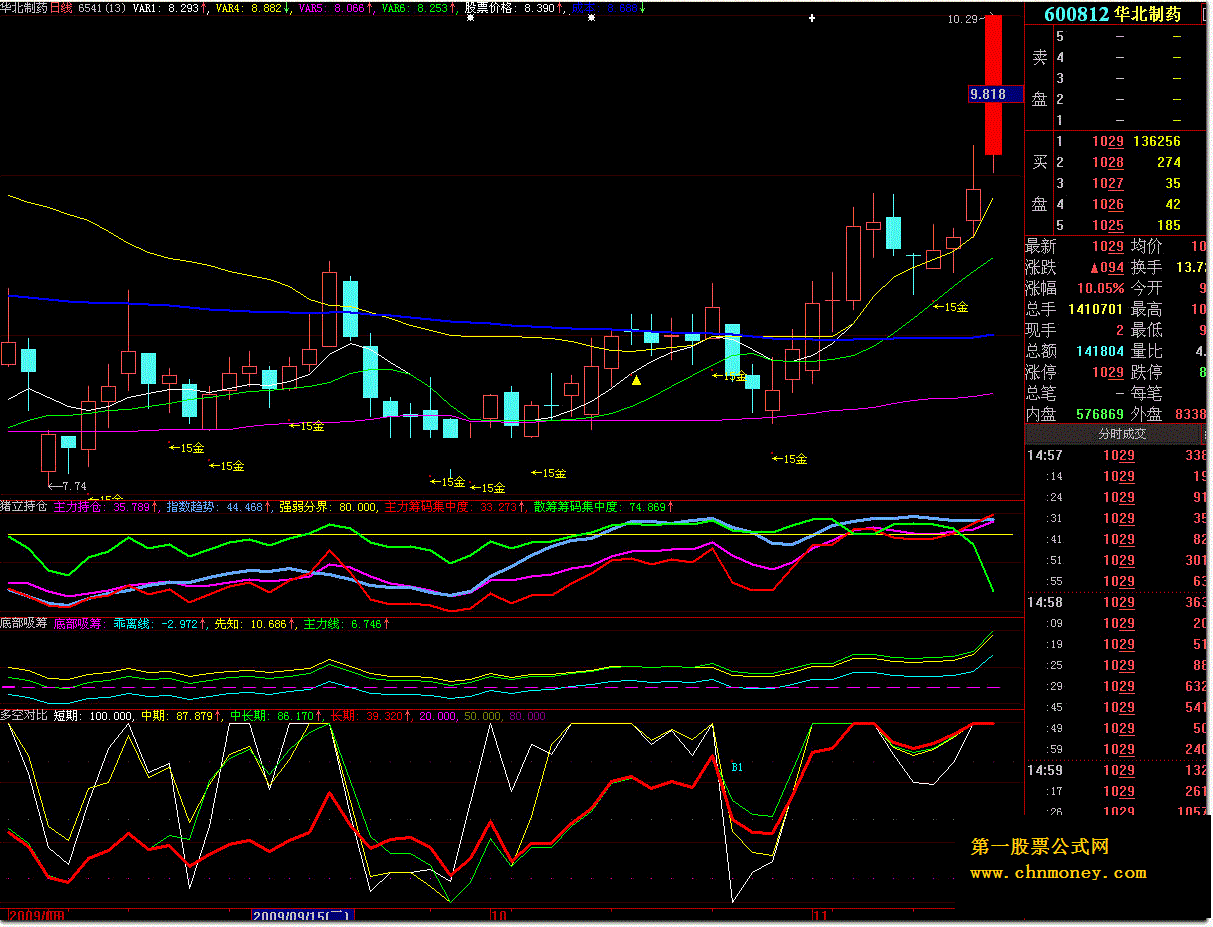The image size is (1213, 927).
Task: Click the 强弱分界: 80.000 value
Action: [x=327, y=507]
